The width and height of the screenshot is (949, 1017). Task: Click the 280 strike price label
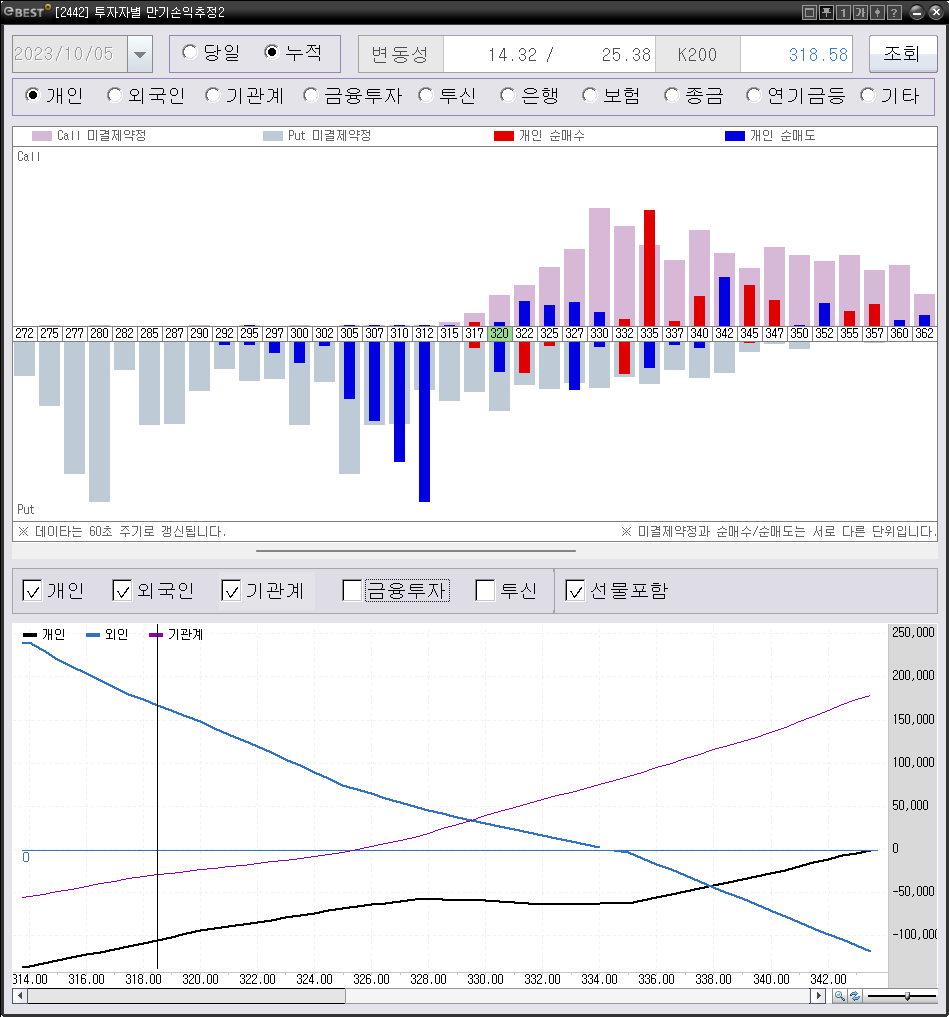[x=99, y=333]
